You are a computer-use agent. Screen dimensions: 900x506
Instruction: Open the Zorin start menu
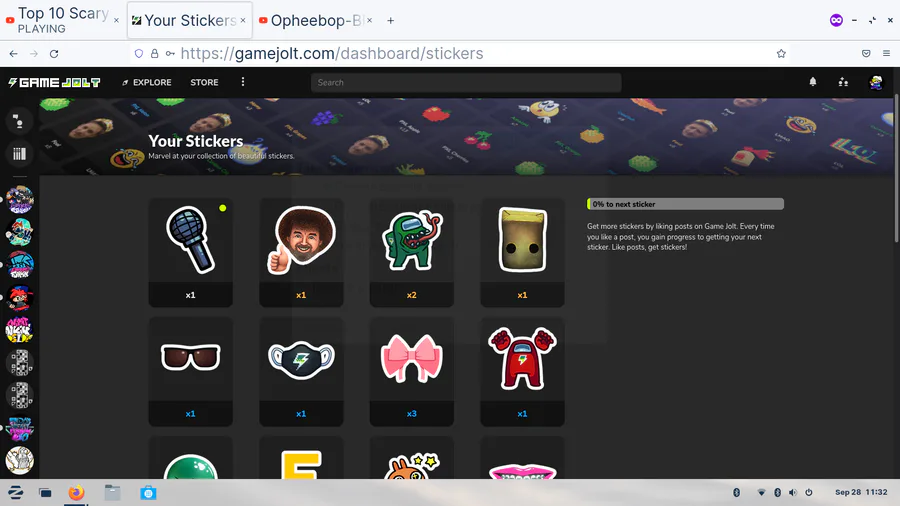pos(15,493)
